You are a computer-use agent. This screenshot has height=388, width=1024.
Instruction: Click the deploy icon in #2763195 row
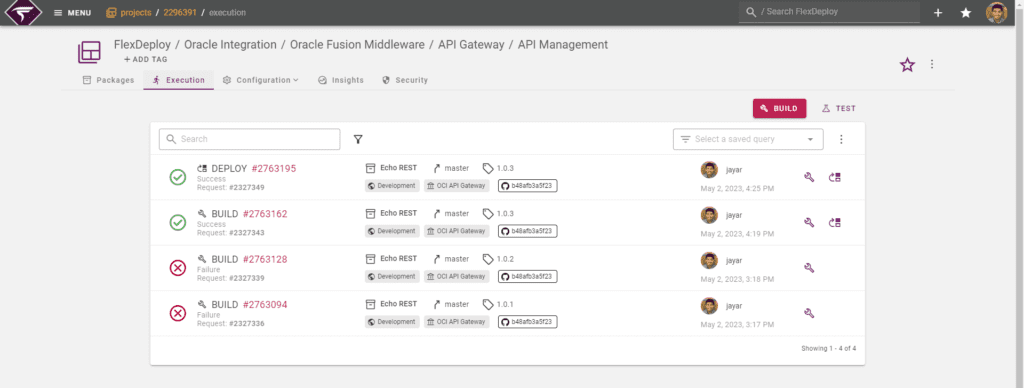[835, 177]
